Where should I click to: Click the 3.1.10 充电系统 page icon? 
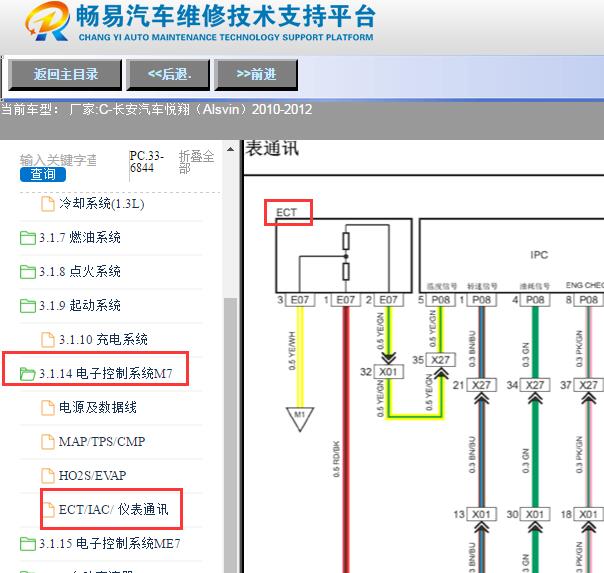point(48,340)
